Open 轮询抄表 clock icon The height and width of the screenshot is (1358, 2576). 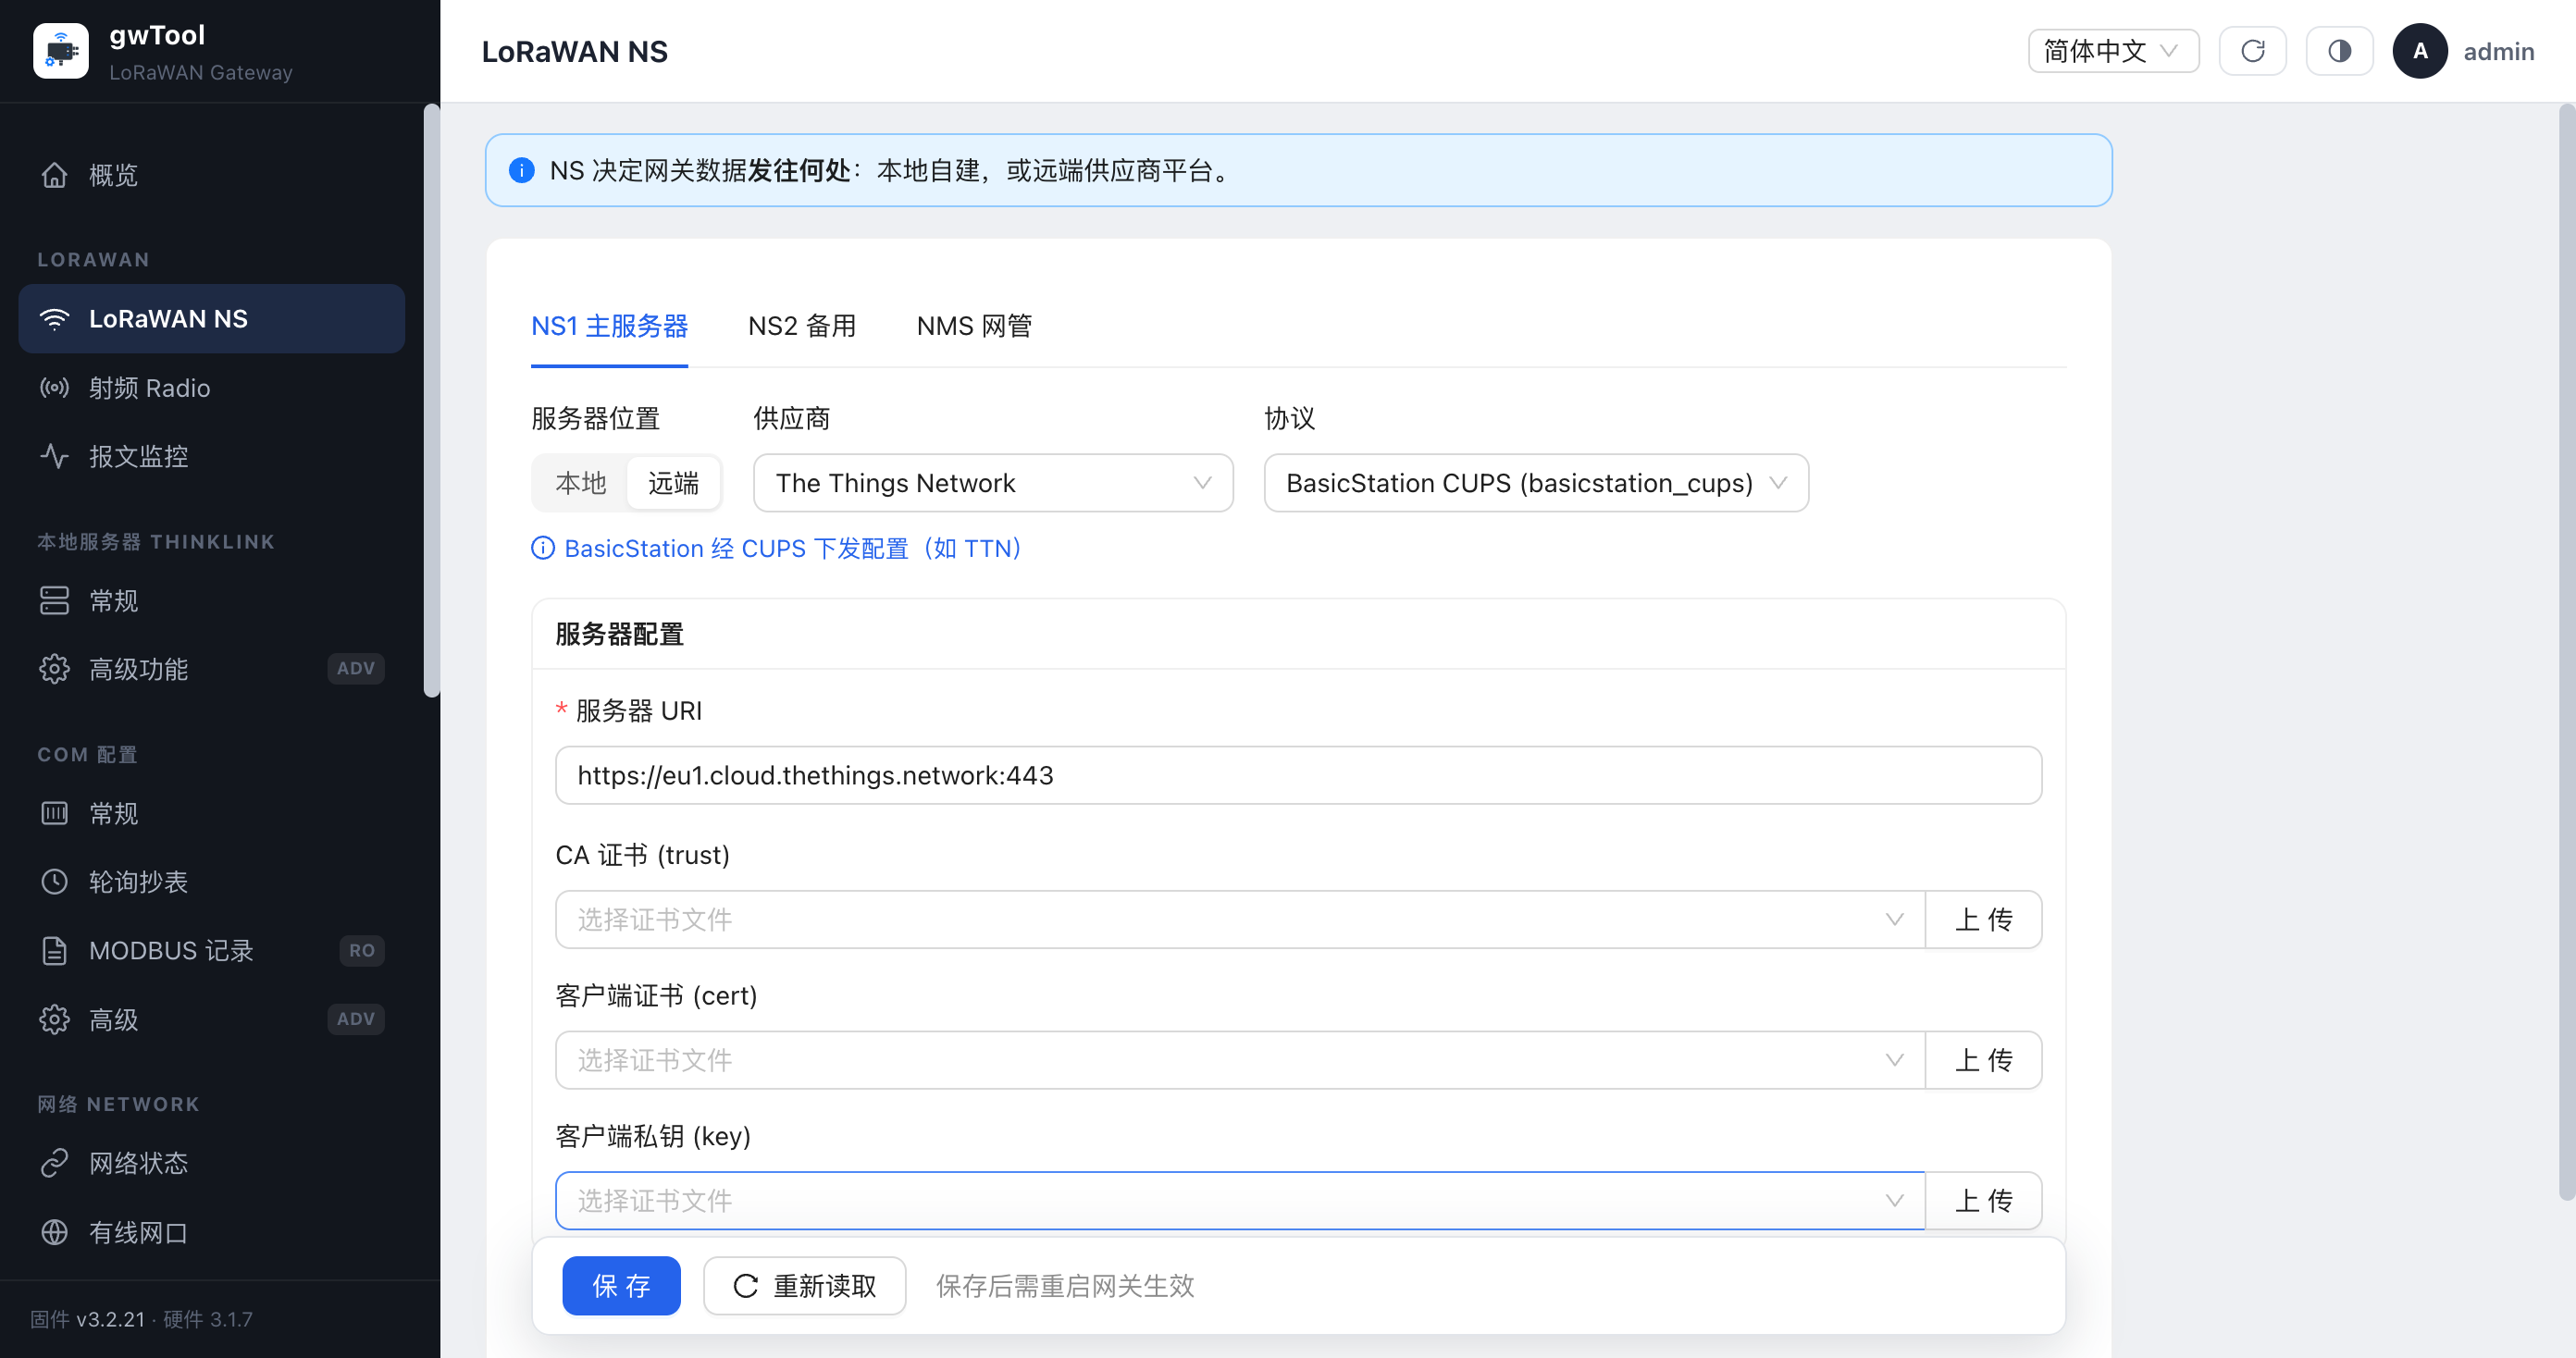pyautogui.click(x=54, y=881)
